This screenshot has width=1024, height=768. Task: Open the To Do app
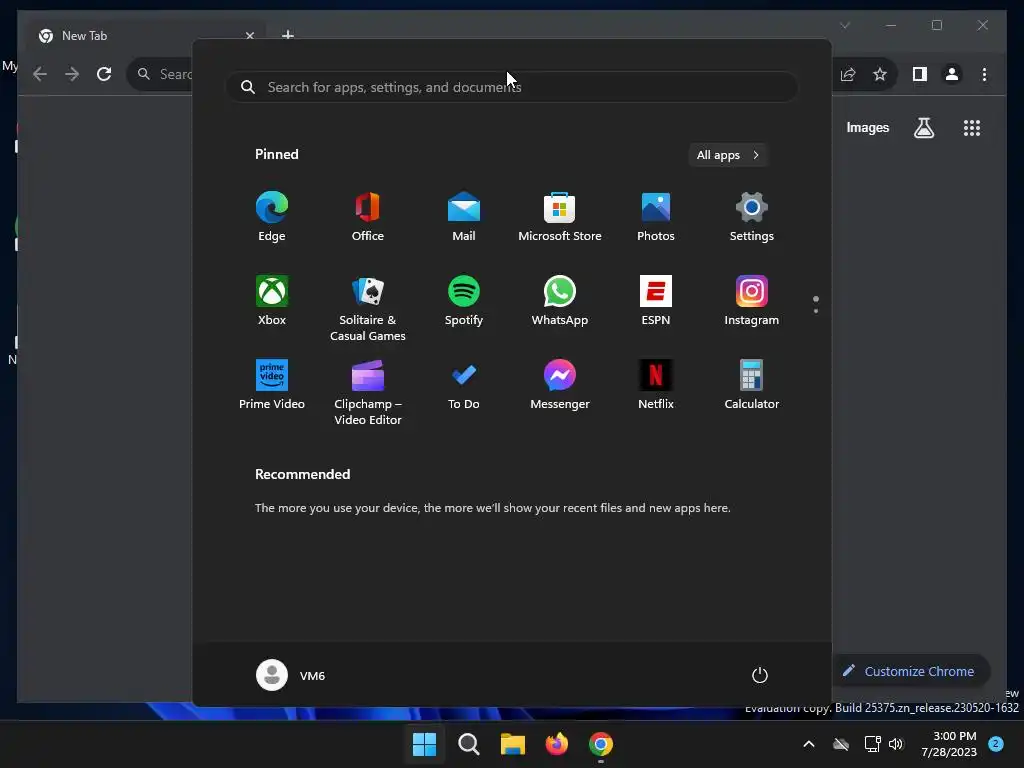[x=464, y=385]
